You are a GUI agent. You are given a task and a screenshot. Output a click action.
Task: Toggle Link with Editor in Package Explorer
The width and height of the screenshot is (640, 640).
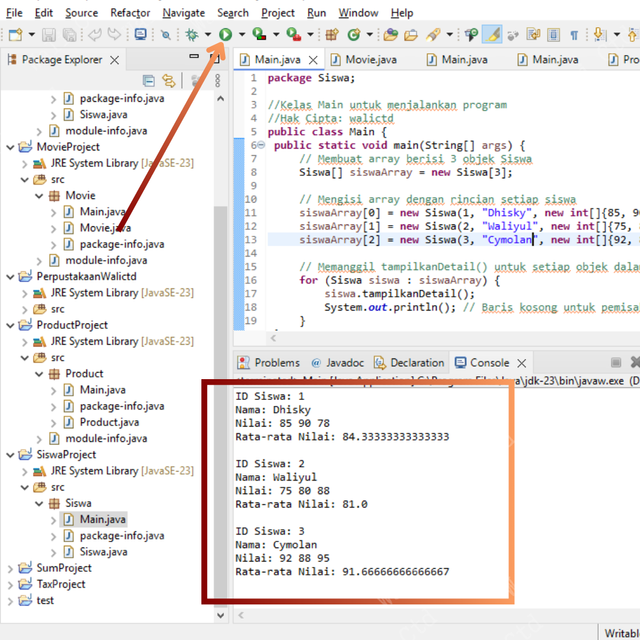pyautogui.click(x=168, y=81)
